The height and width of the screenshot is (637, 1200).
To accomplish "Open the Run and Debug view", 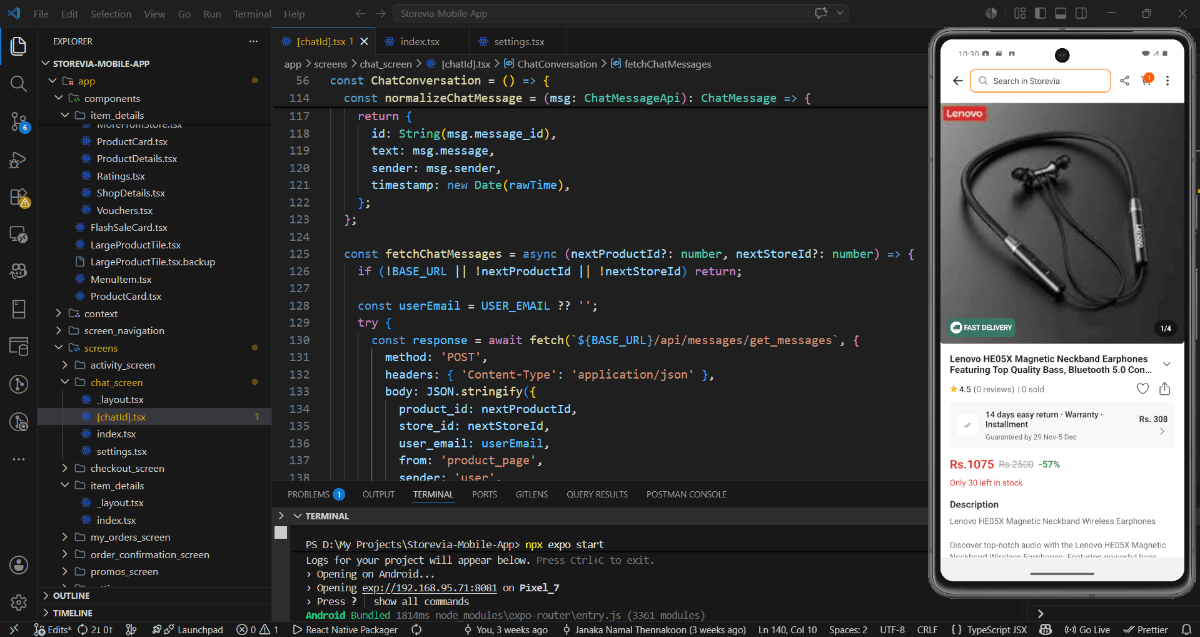I will [18, 160].
